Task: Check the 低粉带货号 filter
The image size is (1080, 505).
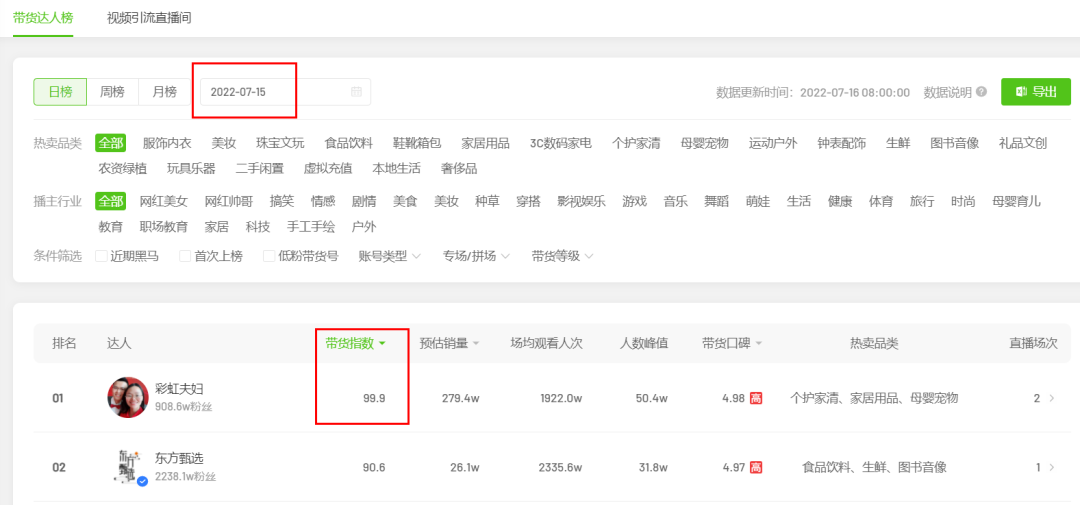Action: [269, 256]
